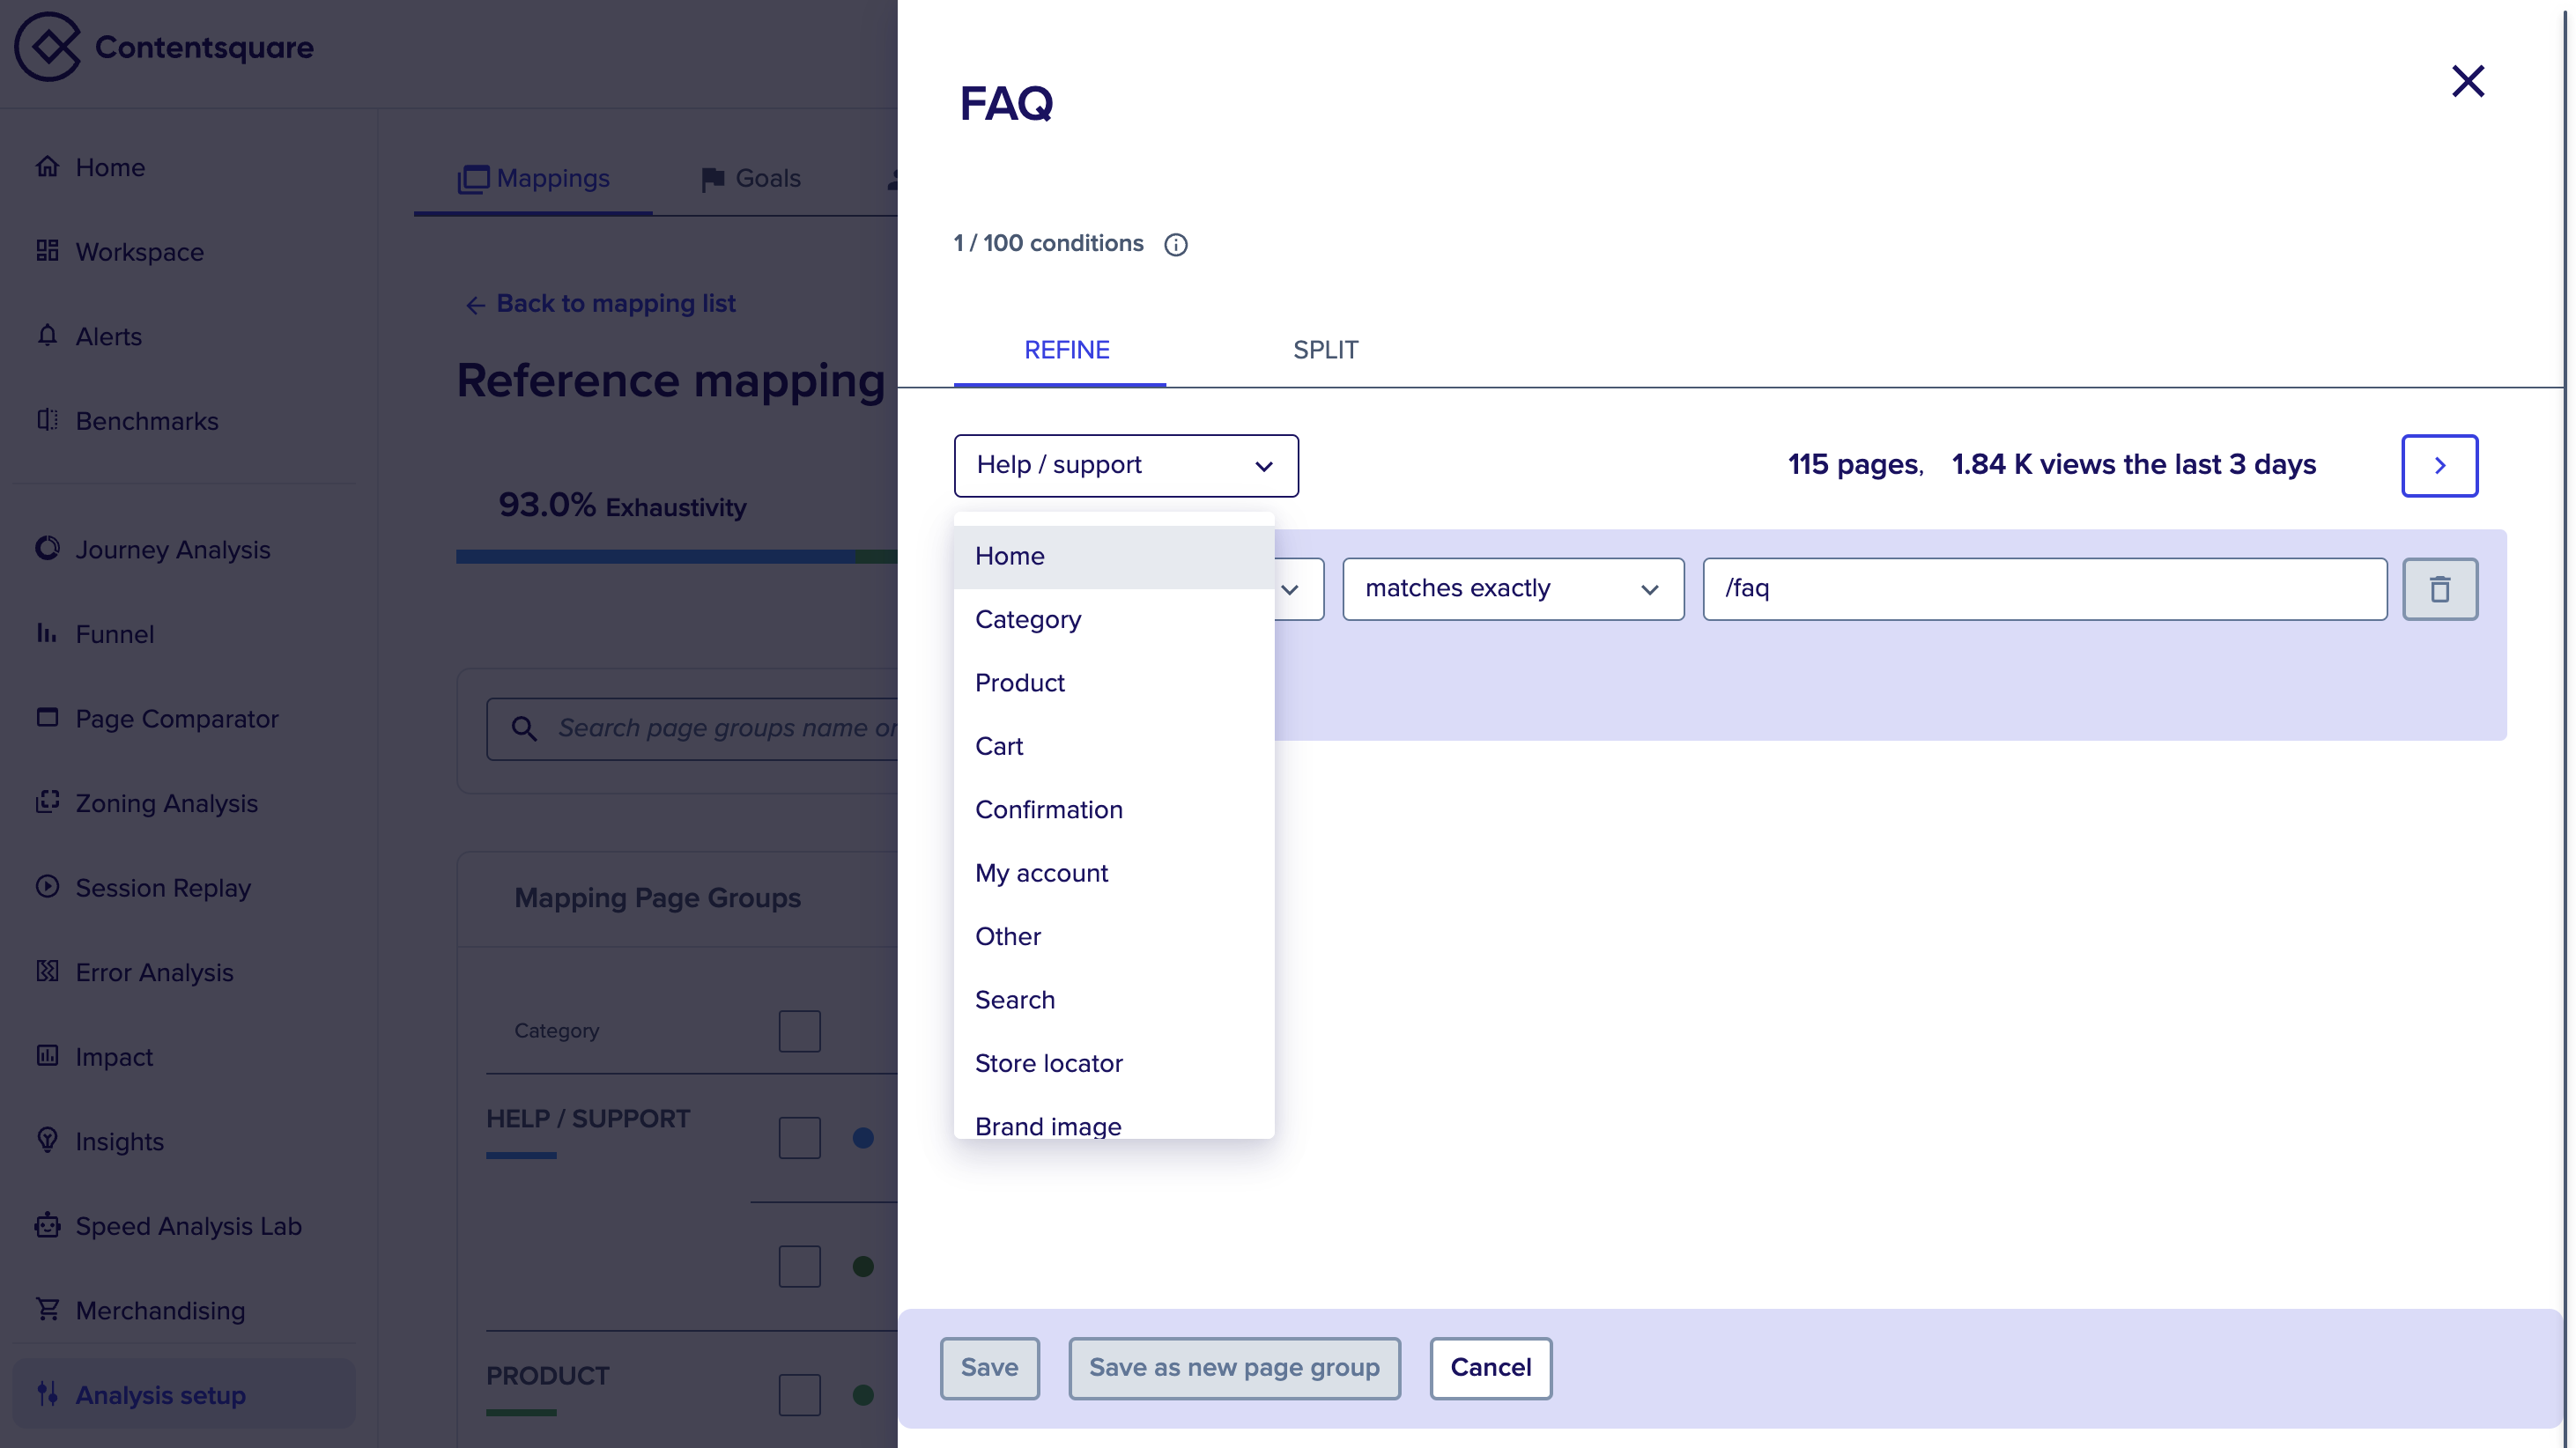Delete the /faq condition with the trash icon

2440,589
